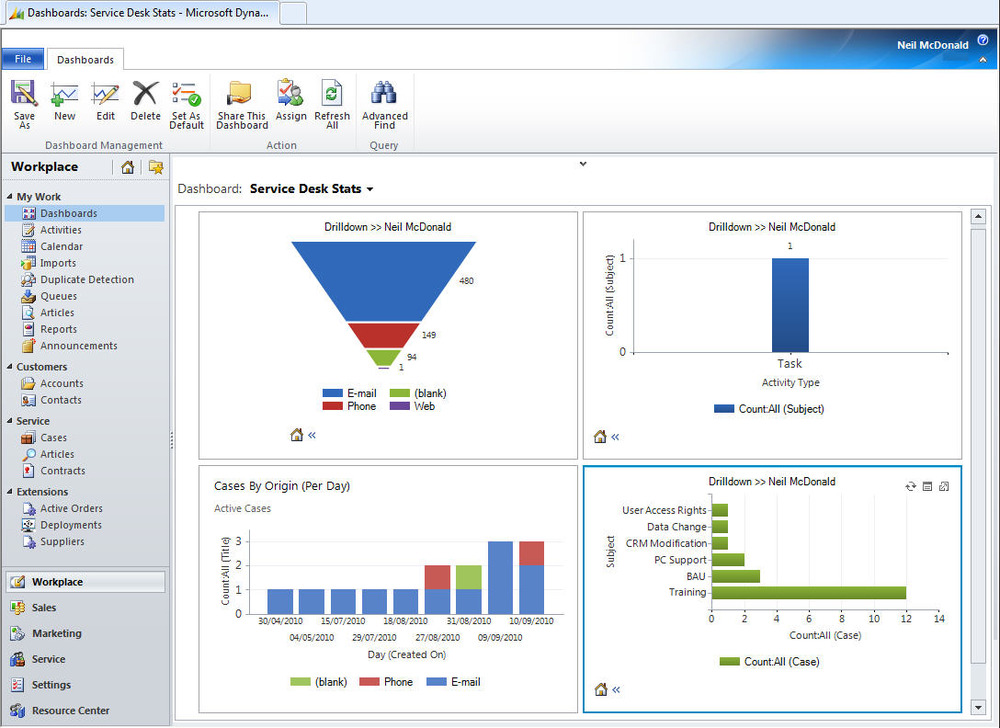
Task: Open the Queues link in My Work
Action: coord(58,296)
